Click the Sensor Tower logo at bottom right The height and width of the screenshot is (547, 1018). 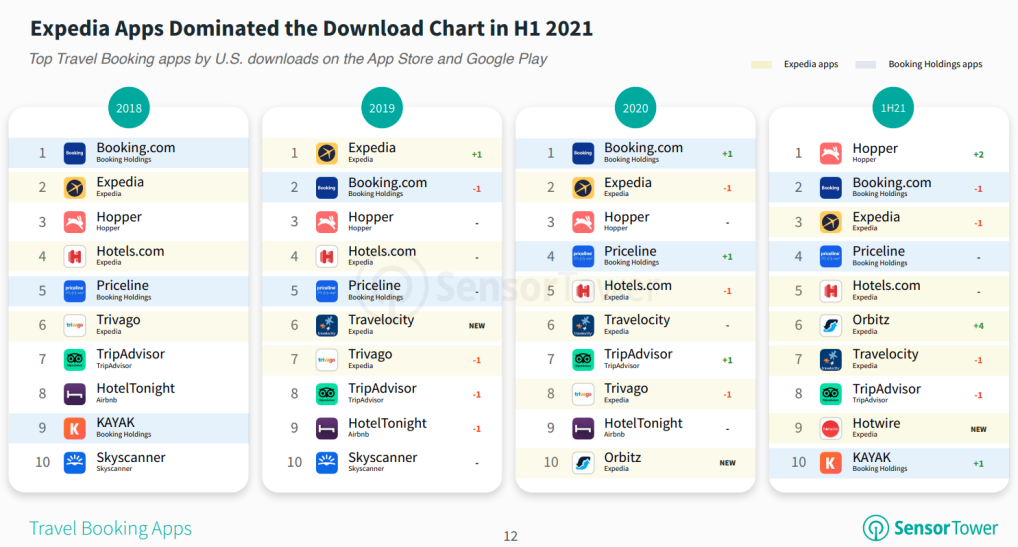[930, 528]
